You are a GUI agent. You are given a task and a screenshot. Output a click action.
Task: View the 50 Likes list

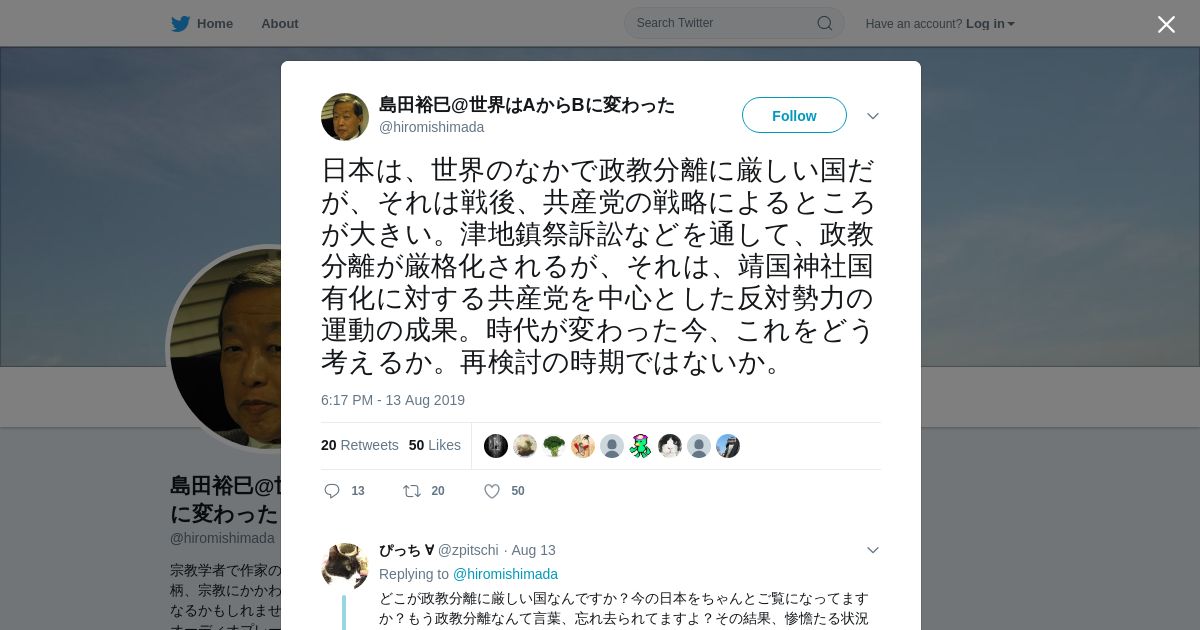click(x=435, y=445)
